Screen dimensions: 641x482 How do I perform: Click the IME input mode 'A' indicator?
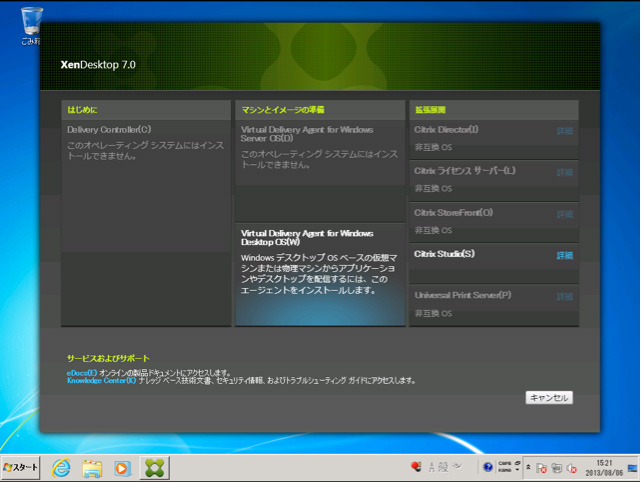431,466
